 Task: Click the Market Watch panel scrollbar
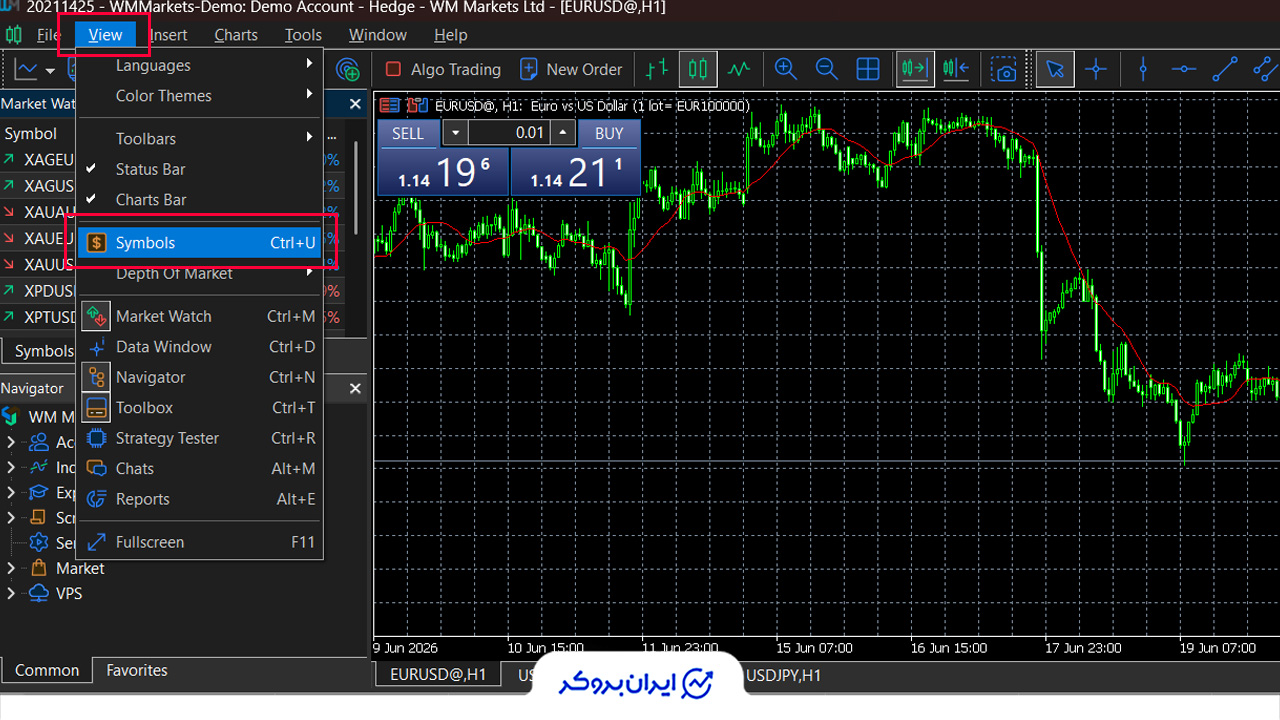(x=356, y=185)
